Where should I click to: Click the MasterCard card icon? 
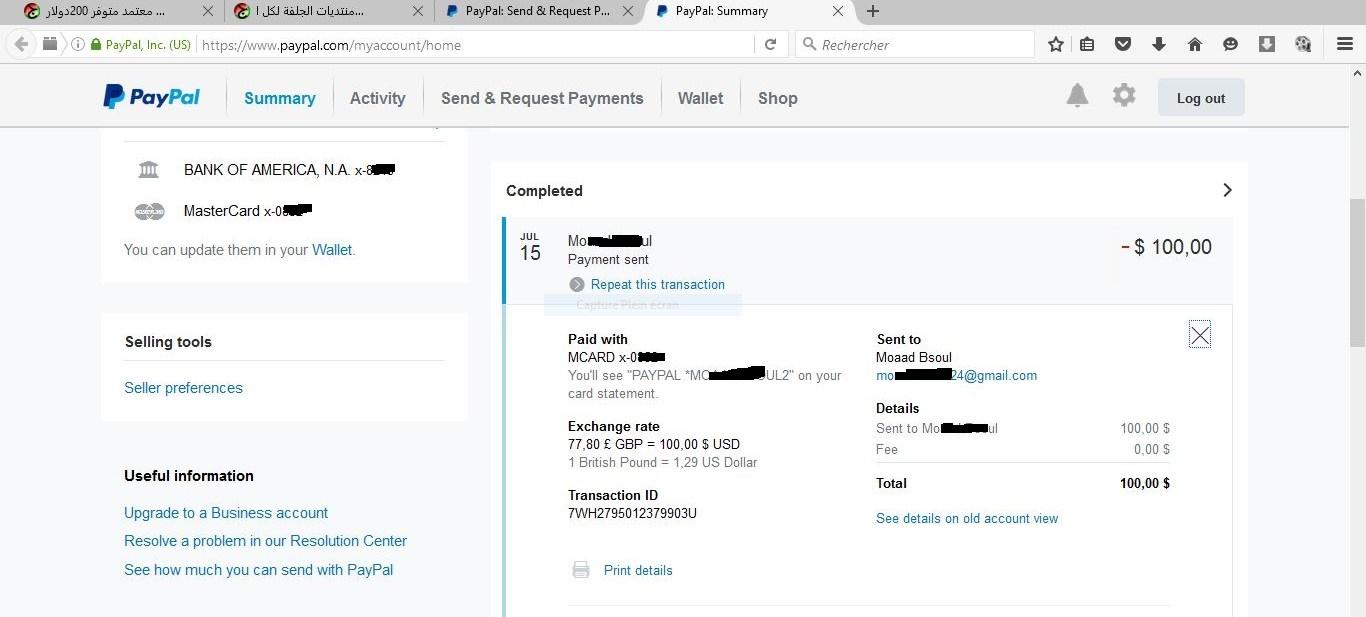click(149, 212)
